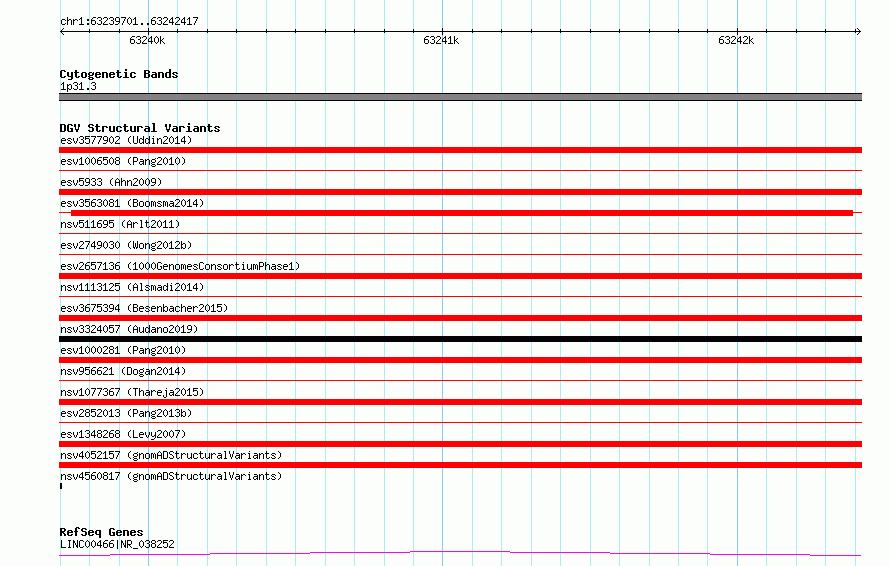
Task: Click the 1p31.3 band label
Action: (x=78, y=87)
